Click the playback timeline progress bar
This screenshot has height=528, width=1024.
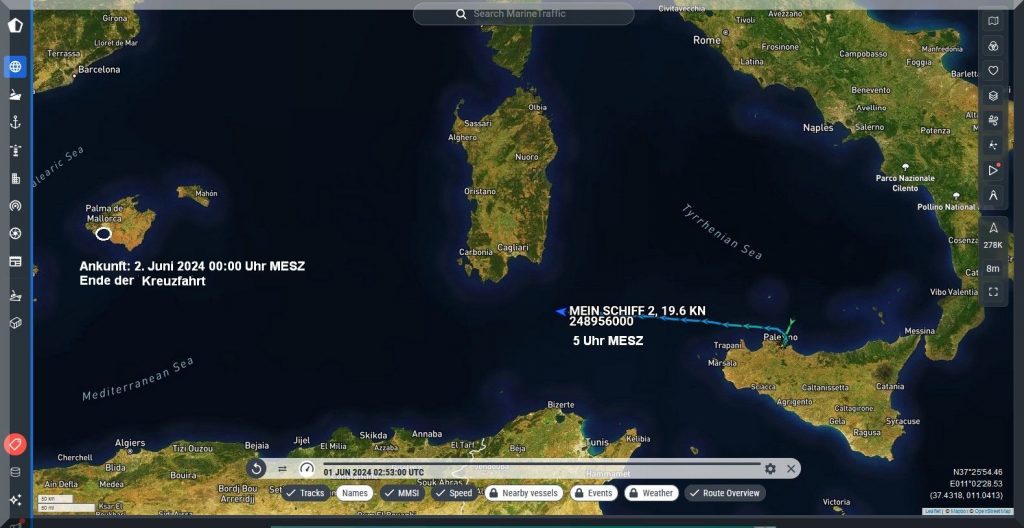click(540, 463)
